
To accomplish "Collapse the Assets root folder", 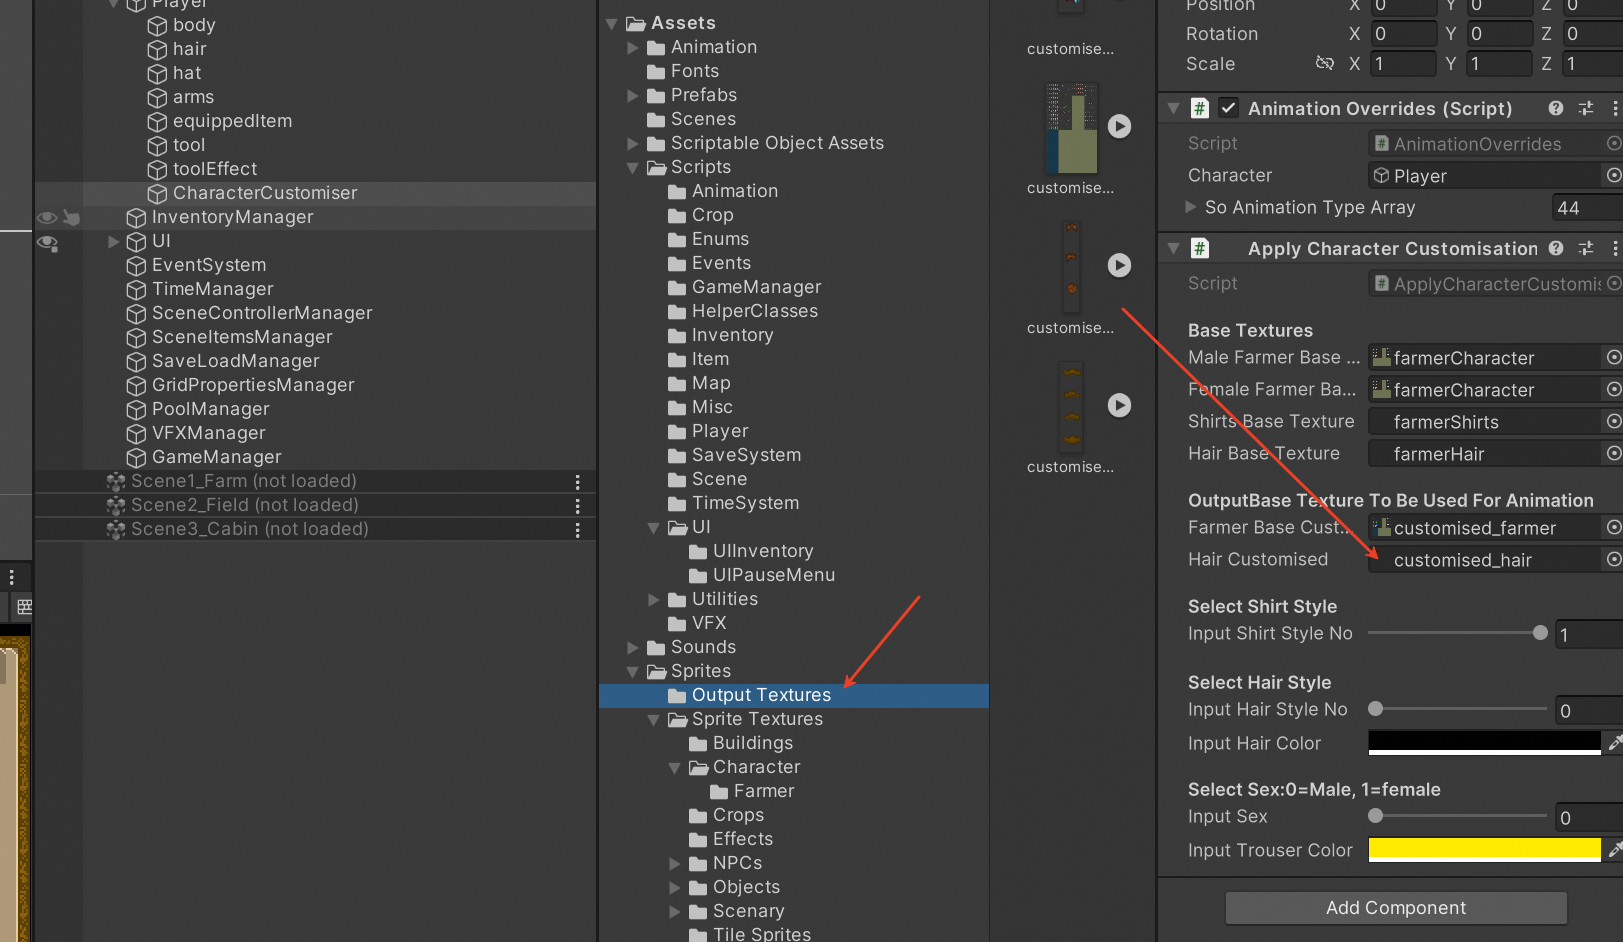I will (611, 23).
